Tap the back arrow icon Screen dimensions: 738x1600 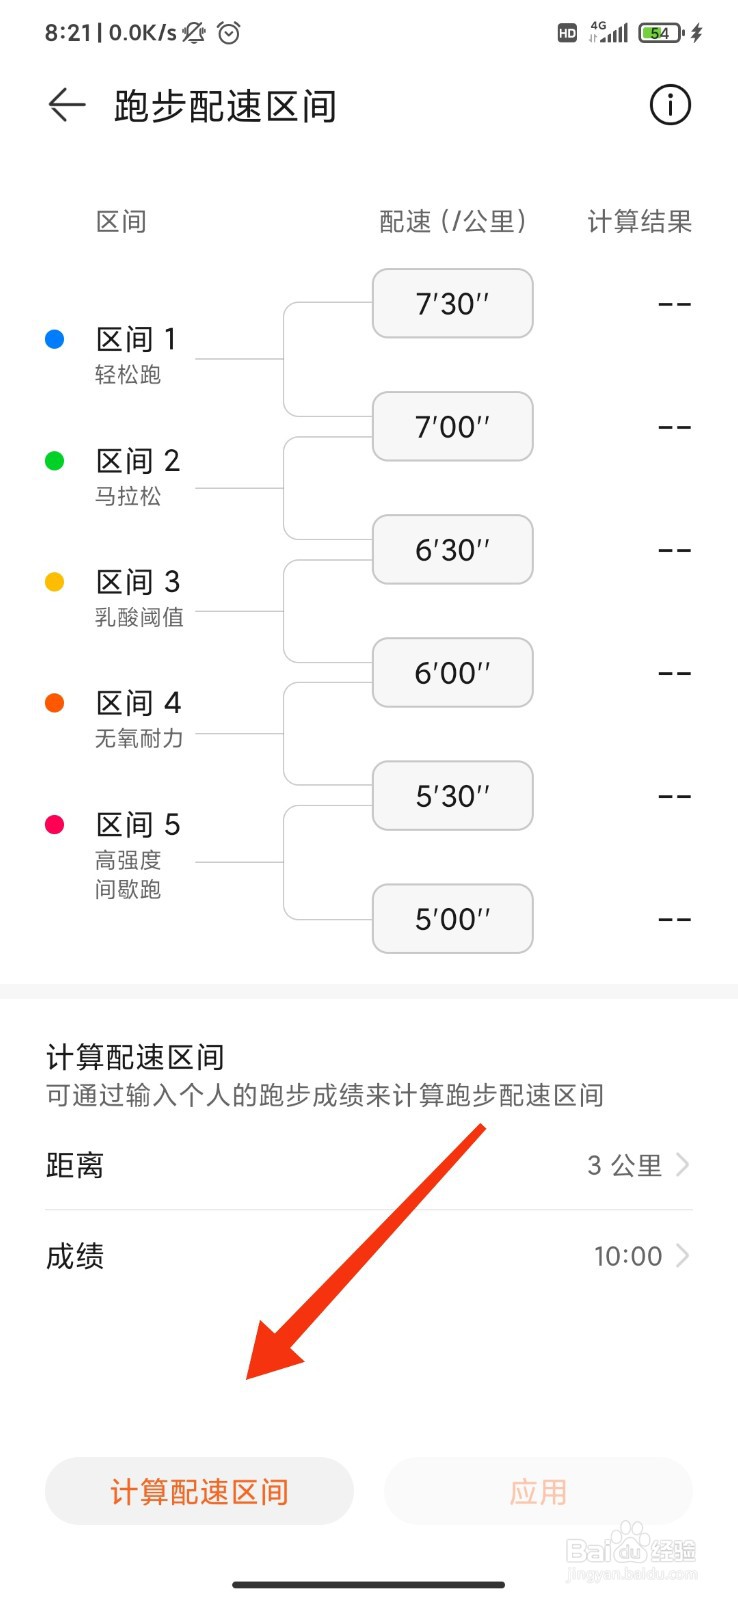(x=67, y=105)
